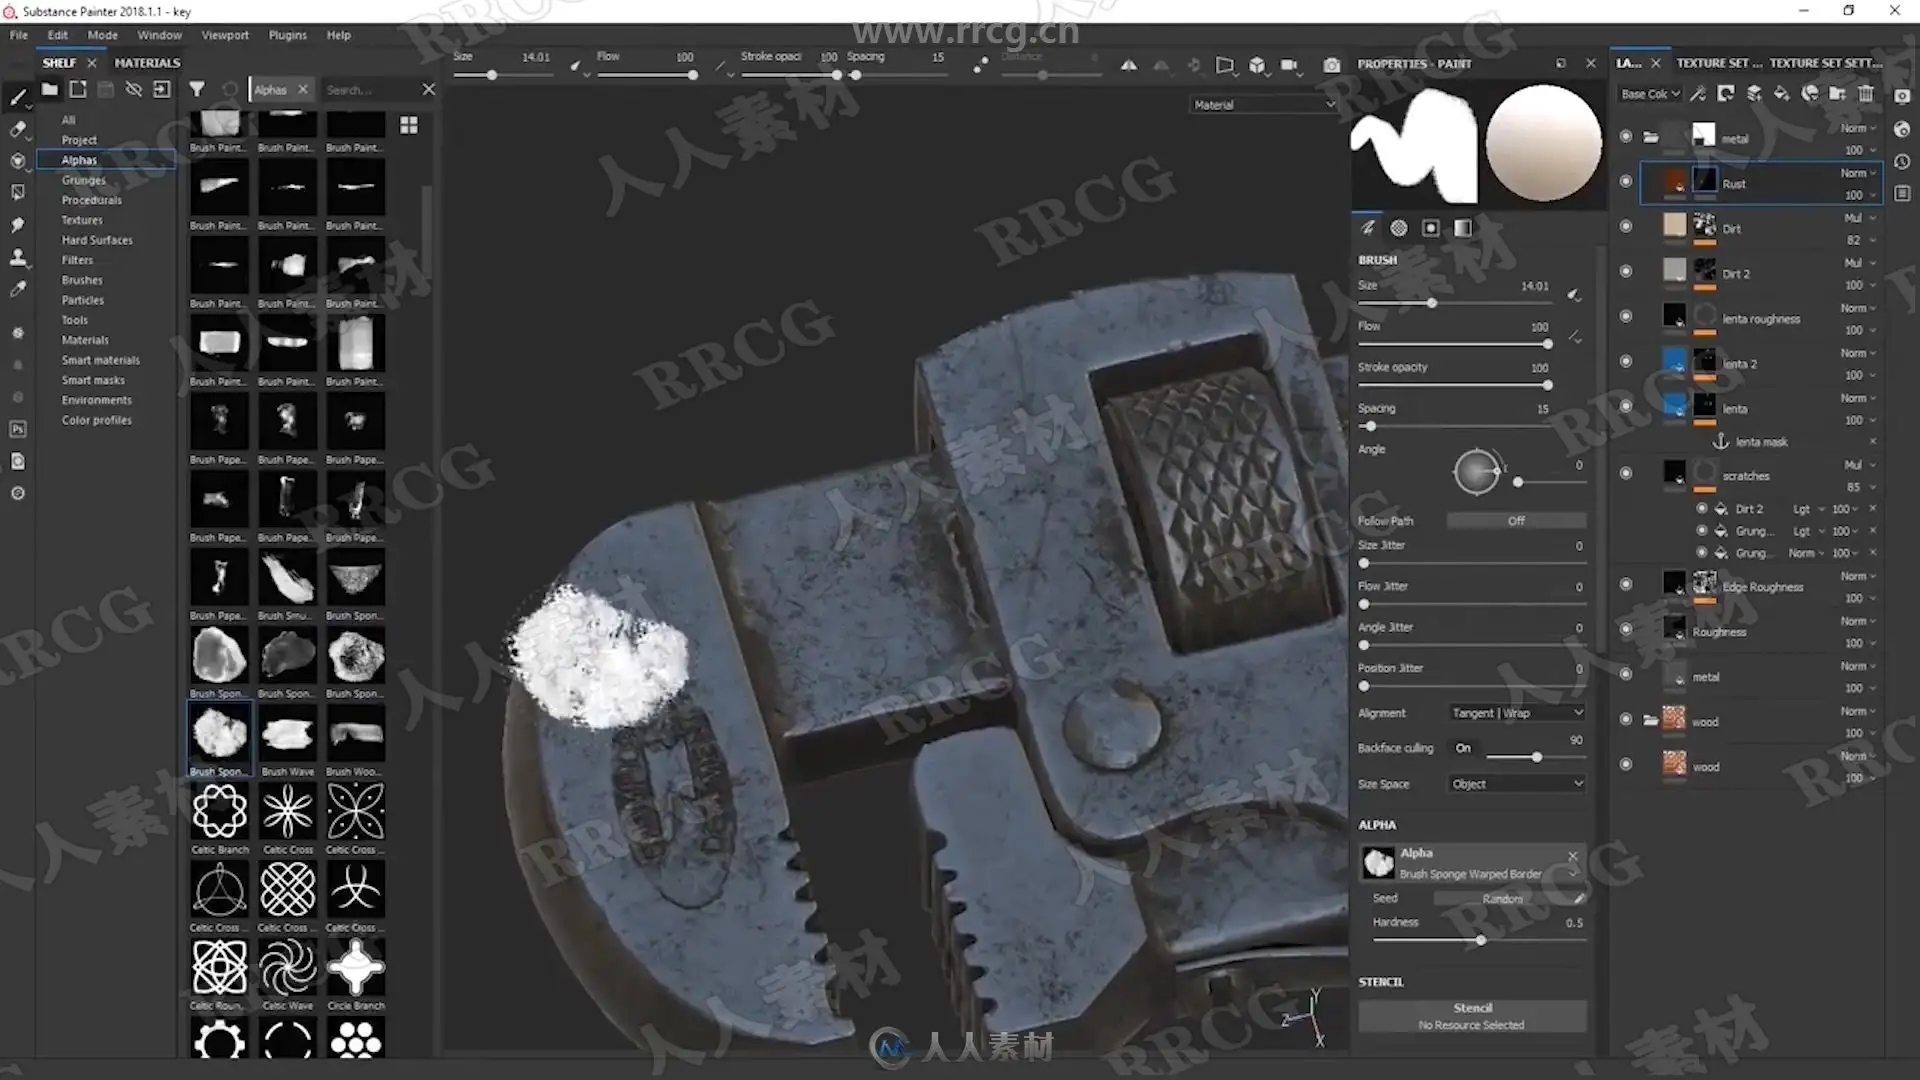Open the Viewport menu
This screenshot has width=1920, height=1080.
pos(224,35)
